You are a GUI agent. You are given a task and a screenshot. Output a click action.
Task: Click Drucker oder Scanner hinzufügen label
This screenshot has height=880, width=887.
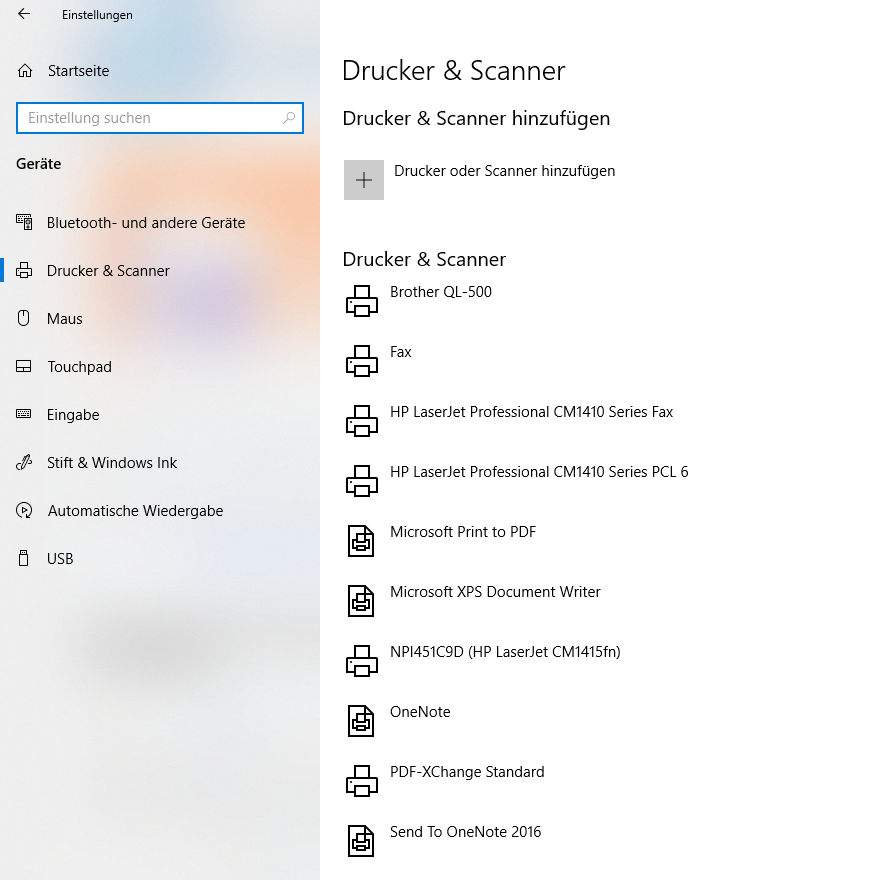pyautogui.click(x=505, y=171)
